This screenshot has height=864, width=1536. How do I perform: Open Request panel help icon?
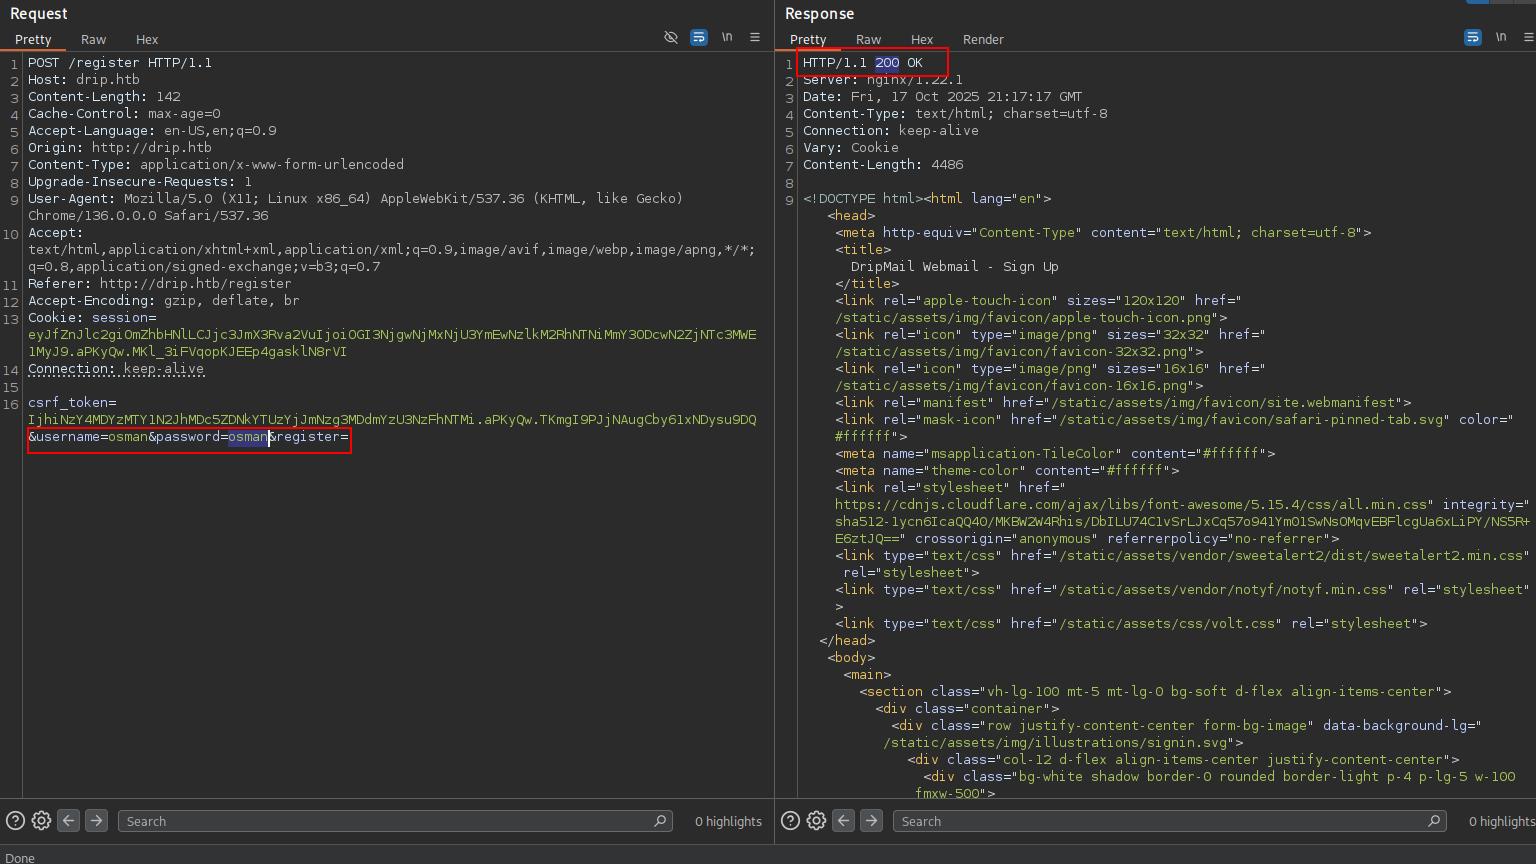15,820
